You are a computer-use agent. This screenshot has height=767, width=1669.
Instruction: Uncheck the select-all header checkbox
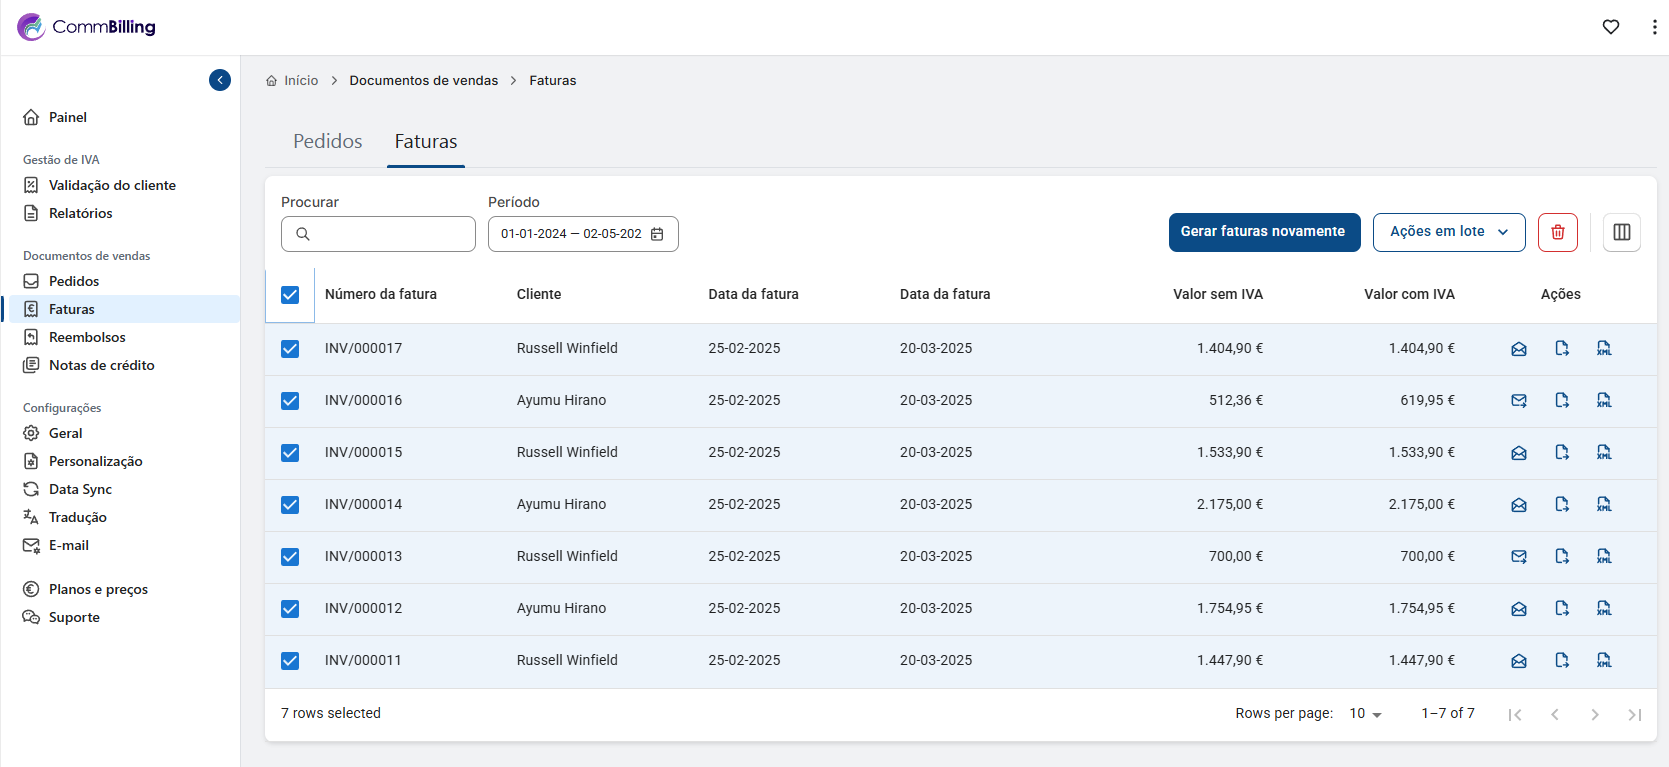point(290,295)
